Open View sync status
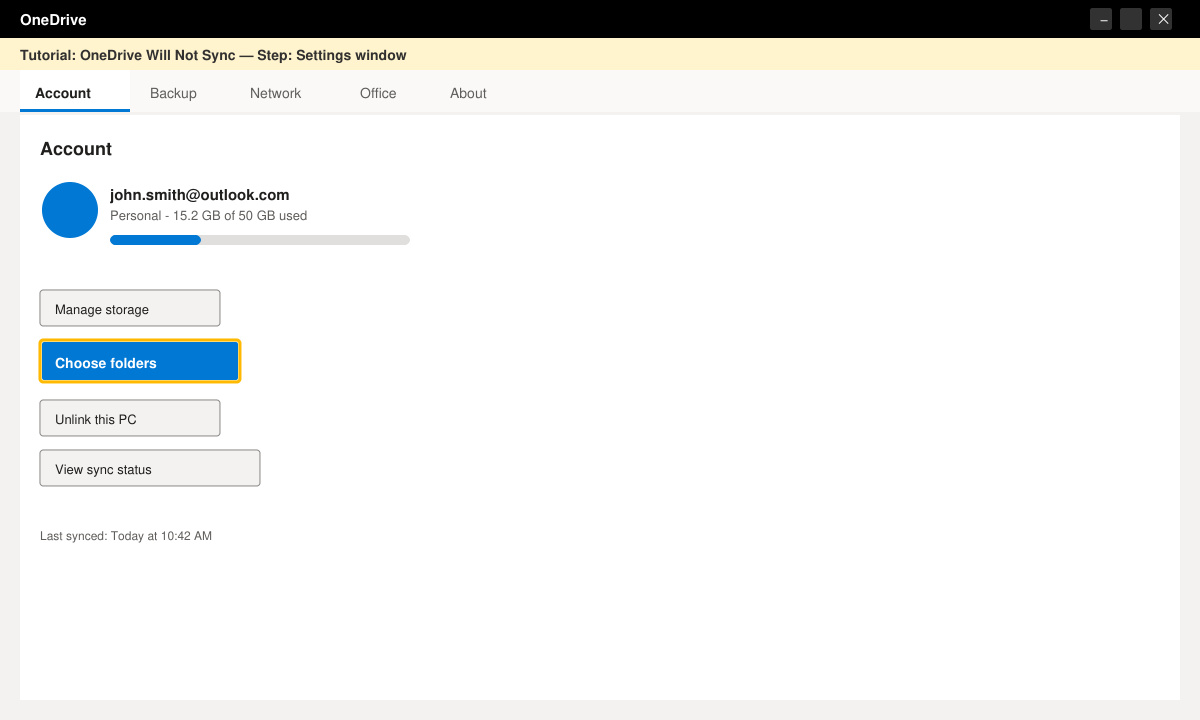The image size is (1200, 720). [x=150, y=468]
